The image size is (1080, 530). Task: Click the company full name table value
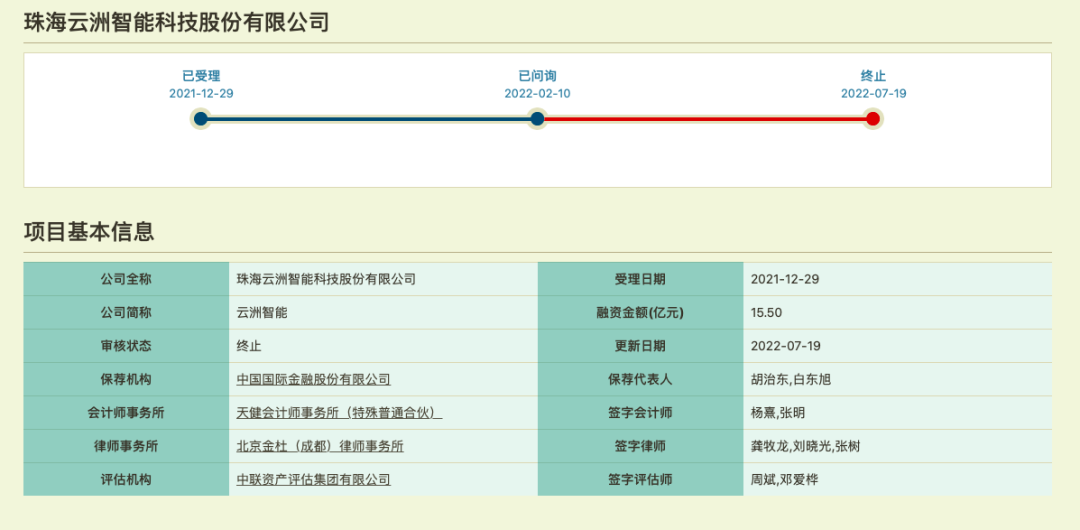326,279
